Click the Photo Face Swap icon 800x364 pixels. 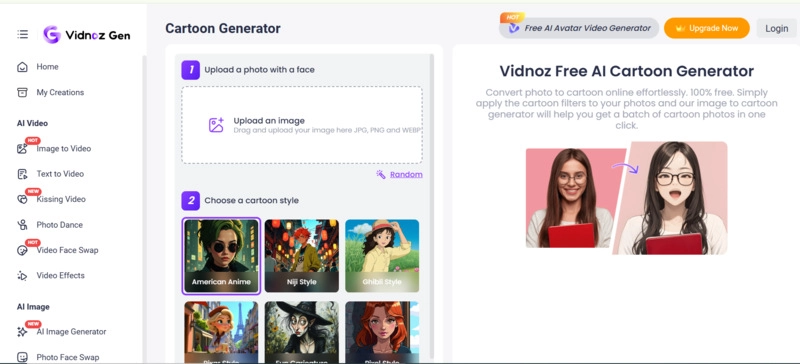22,357
